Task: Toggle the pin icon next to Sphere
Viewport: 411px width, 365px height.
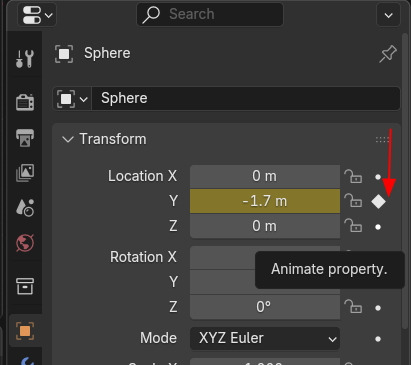Action: 388,54
